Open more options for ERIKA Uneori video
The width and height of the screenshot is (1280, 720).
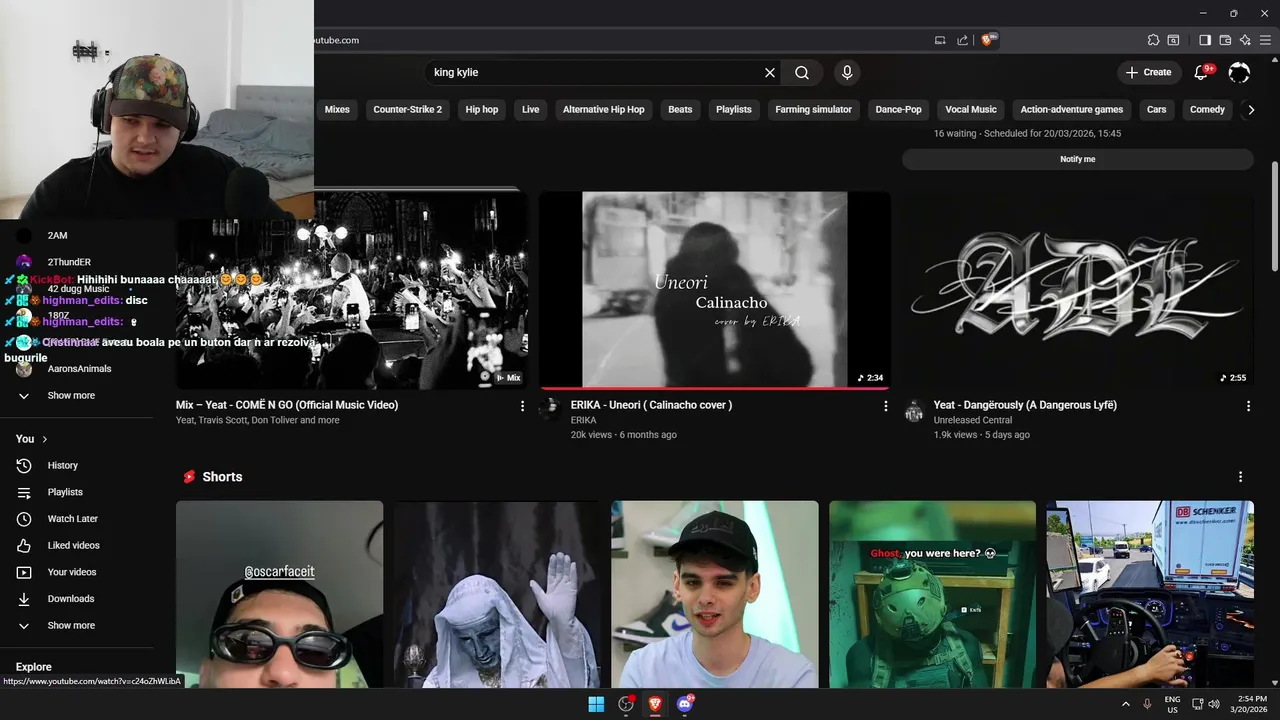(885, 406)
